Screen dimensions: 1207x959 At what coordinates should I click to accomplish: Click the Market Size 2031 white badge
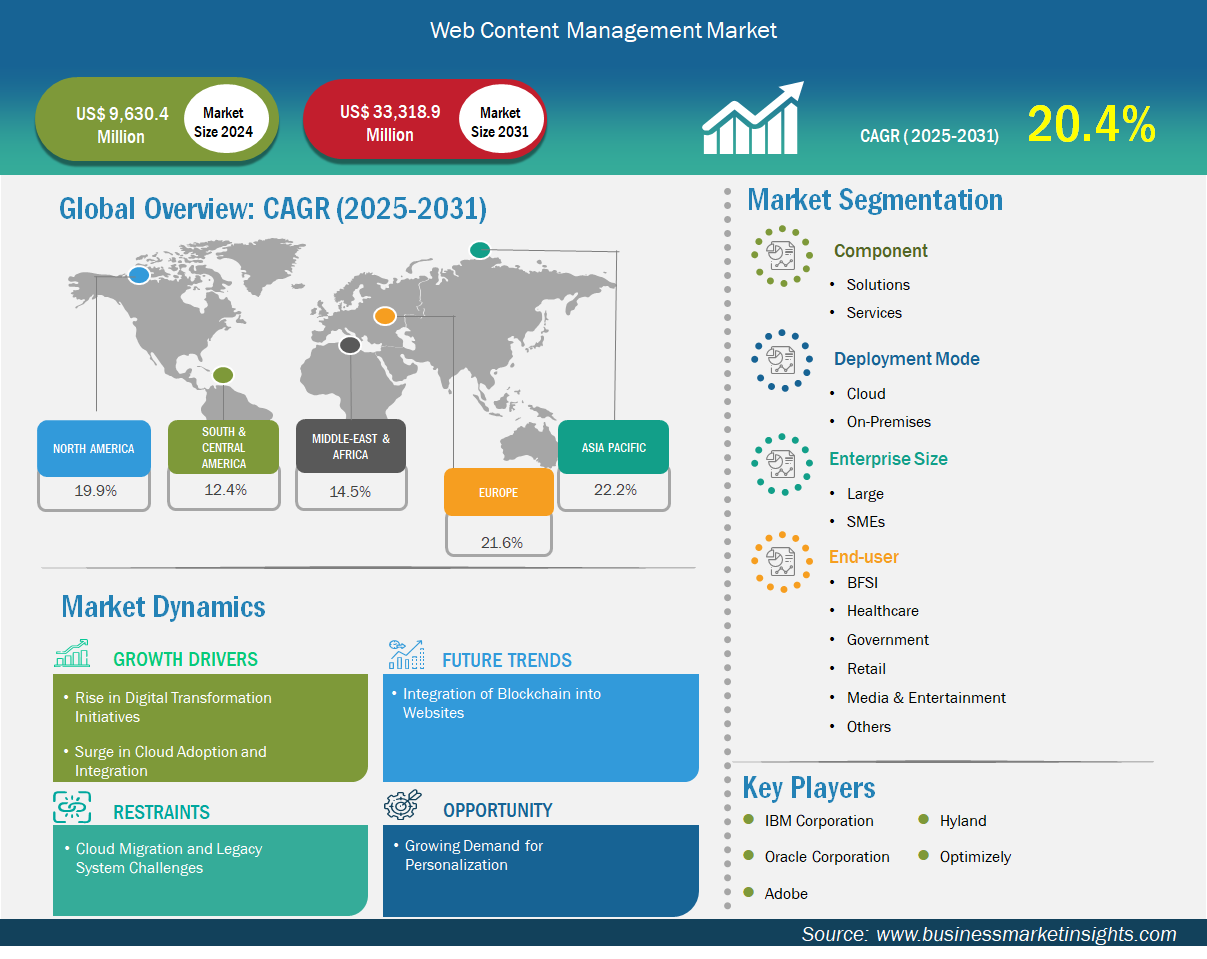pyautogui.click(x=500, y=122)
